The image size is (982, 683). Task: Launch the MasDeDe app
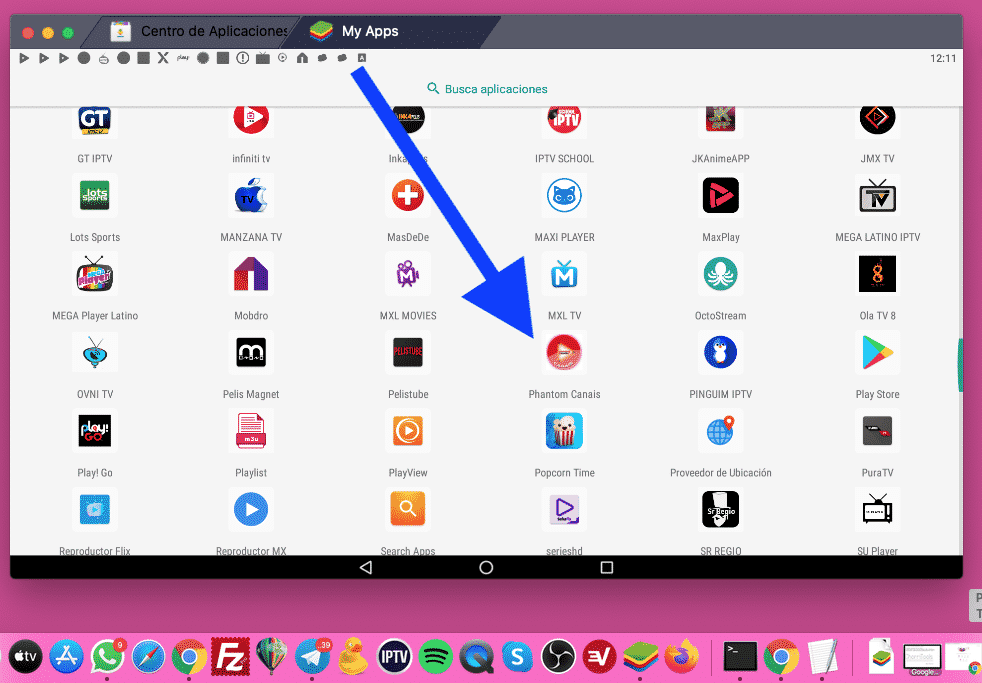click(407, 196)
